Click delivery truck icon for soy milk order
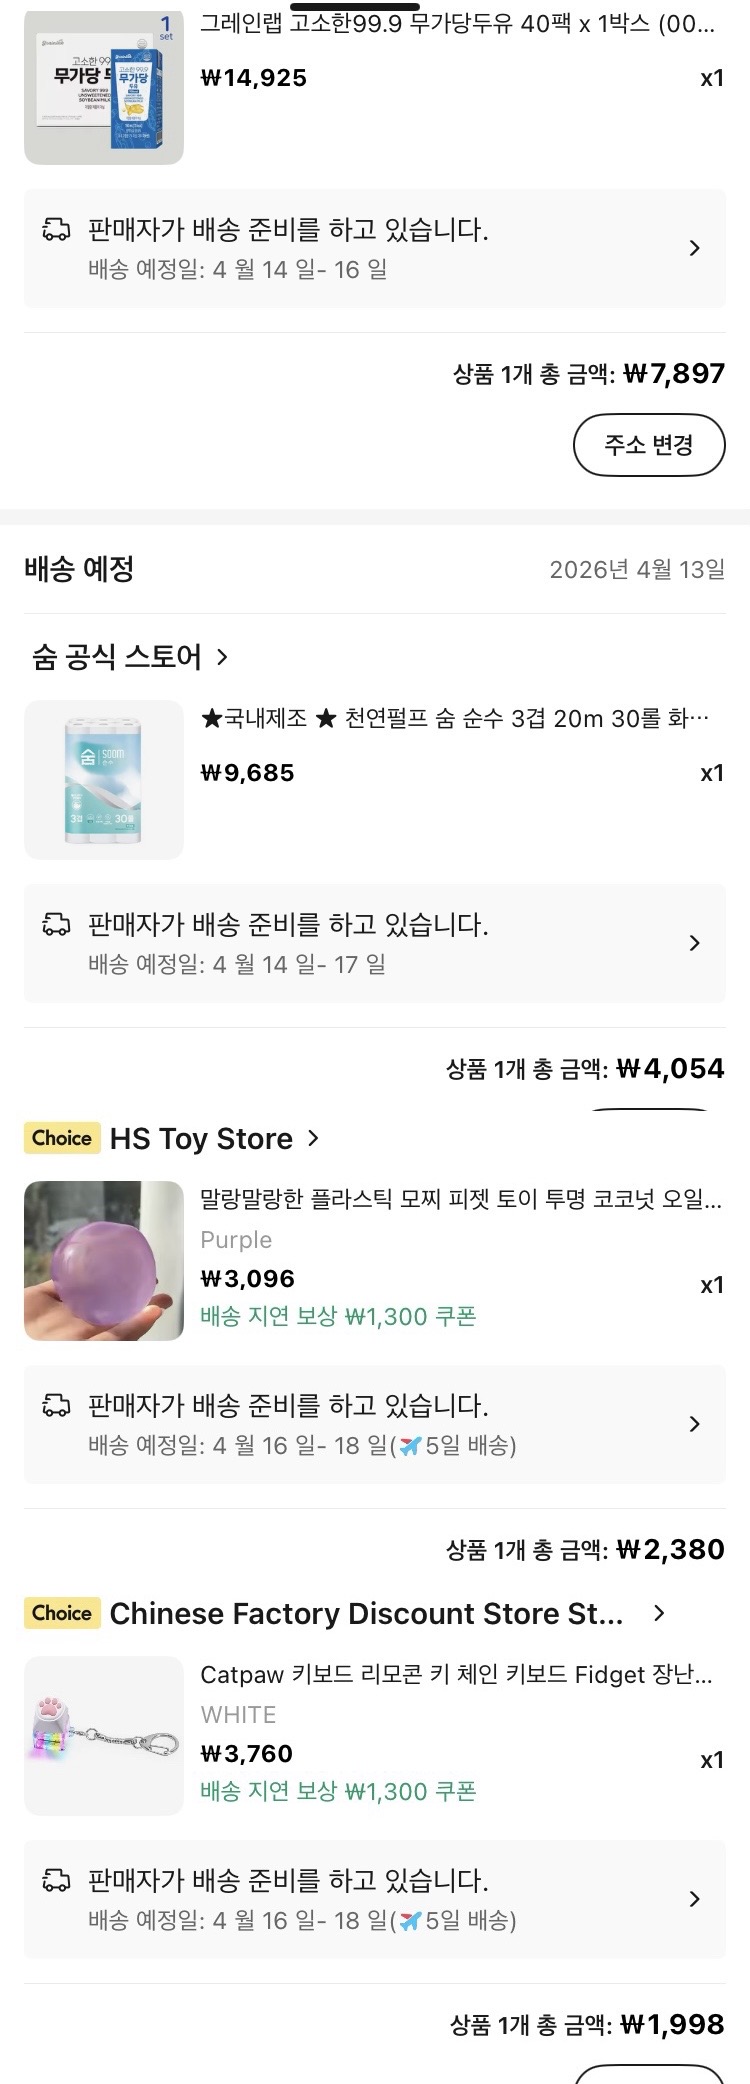The image size is (750, 2084). coord(56,231)
